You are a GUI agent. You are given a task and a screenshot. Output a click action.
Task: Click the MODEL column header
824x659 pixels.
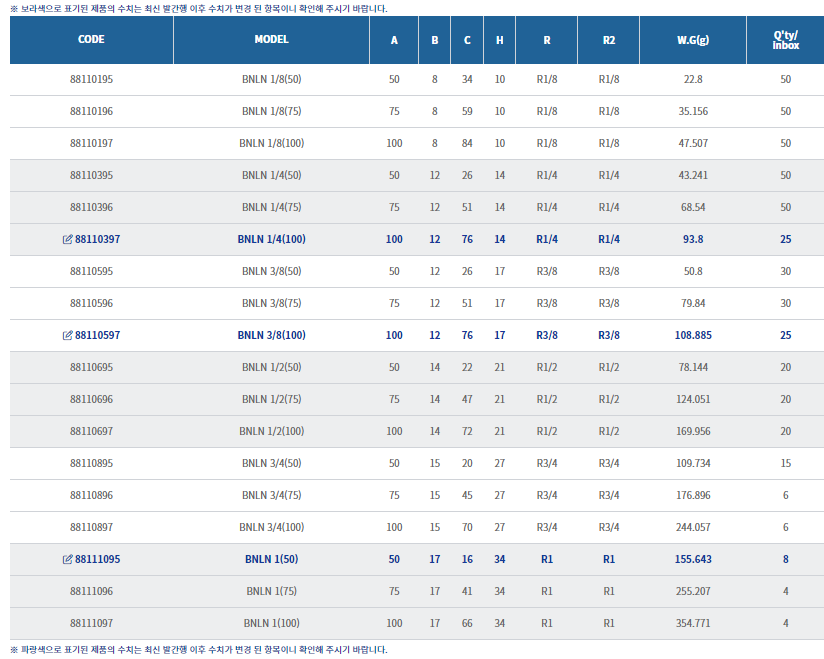point(272,40)
